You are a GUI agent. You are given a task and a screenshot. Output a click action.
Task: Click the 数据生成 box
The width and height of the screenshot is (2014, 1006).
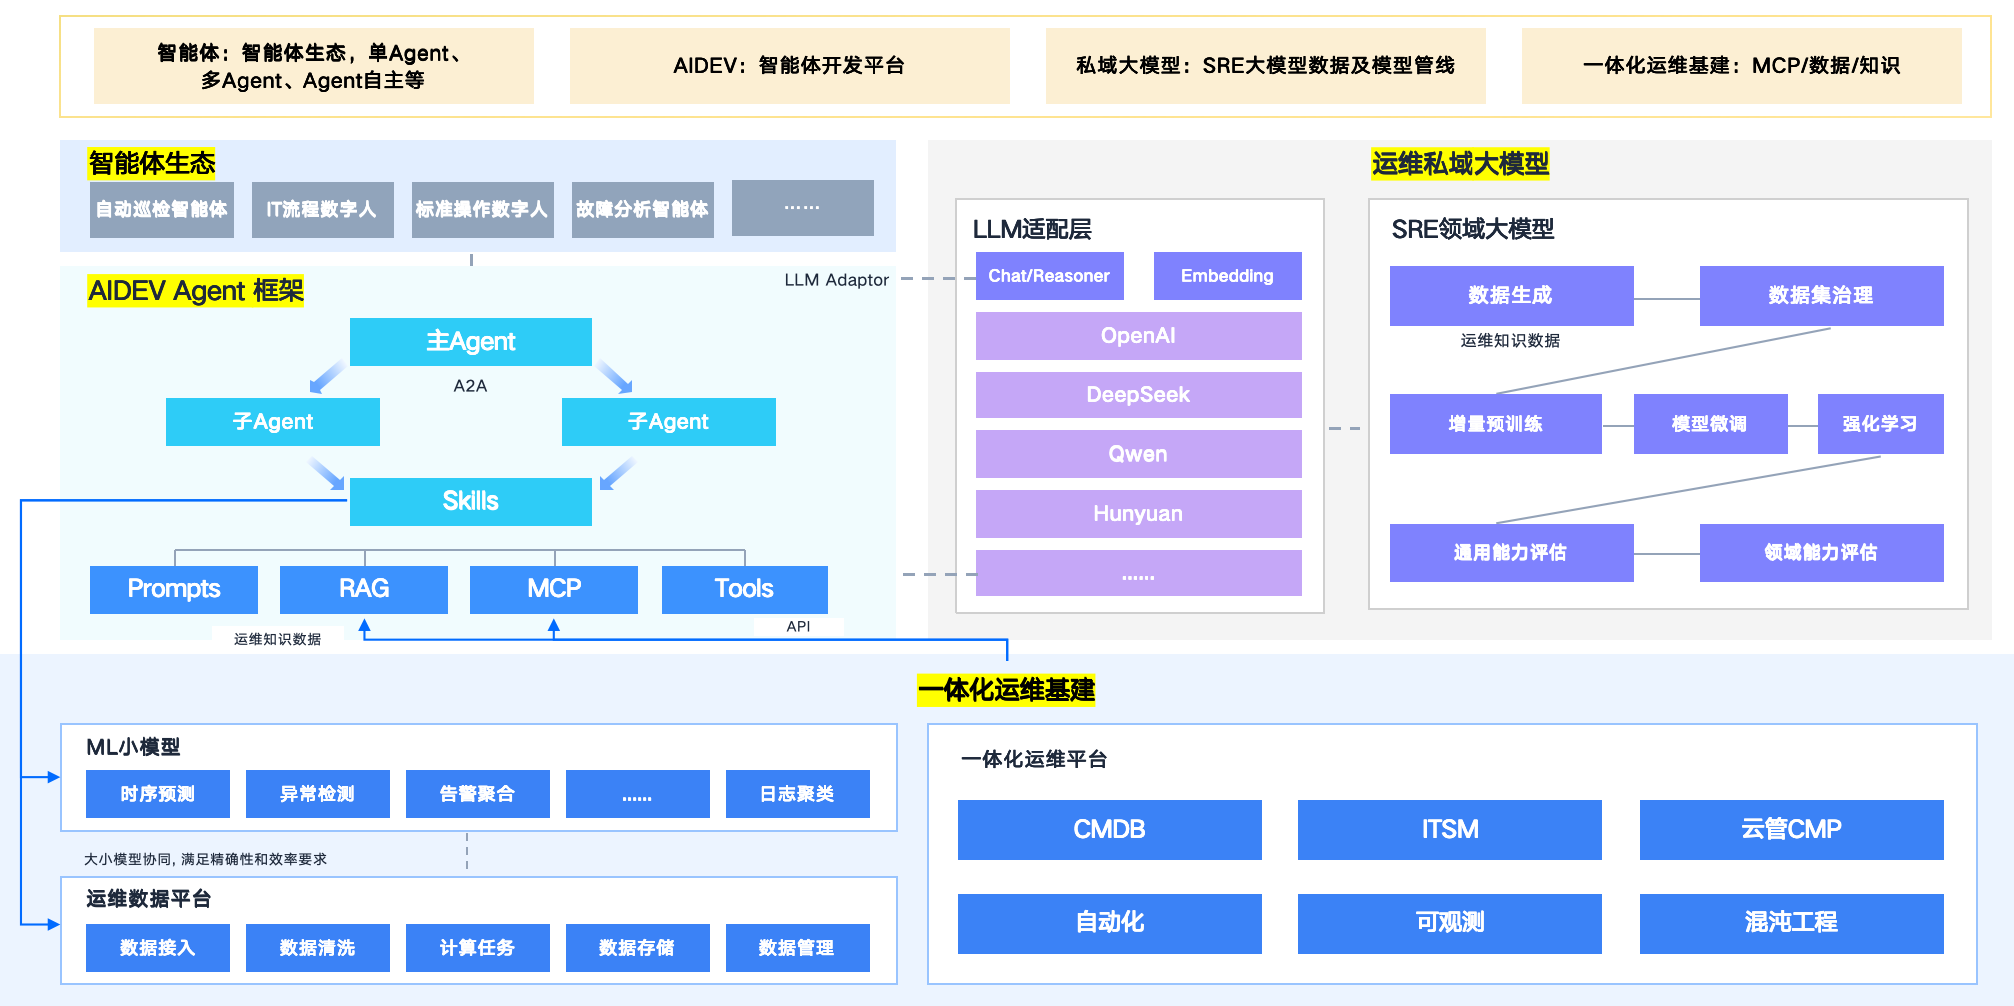[x=1511, y=296]
